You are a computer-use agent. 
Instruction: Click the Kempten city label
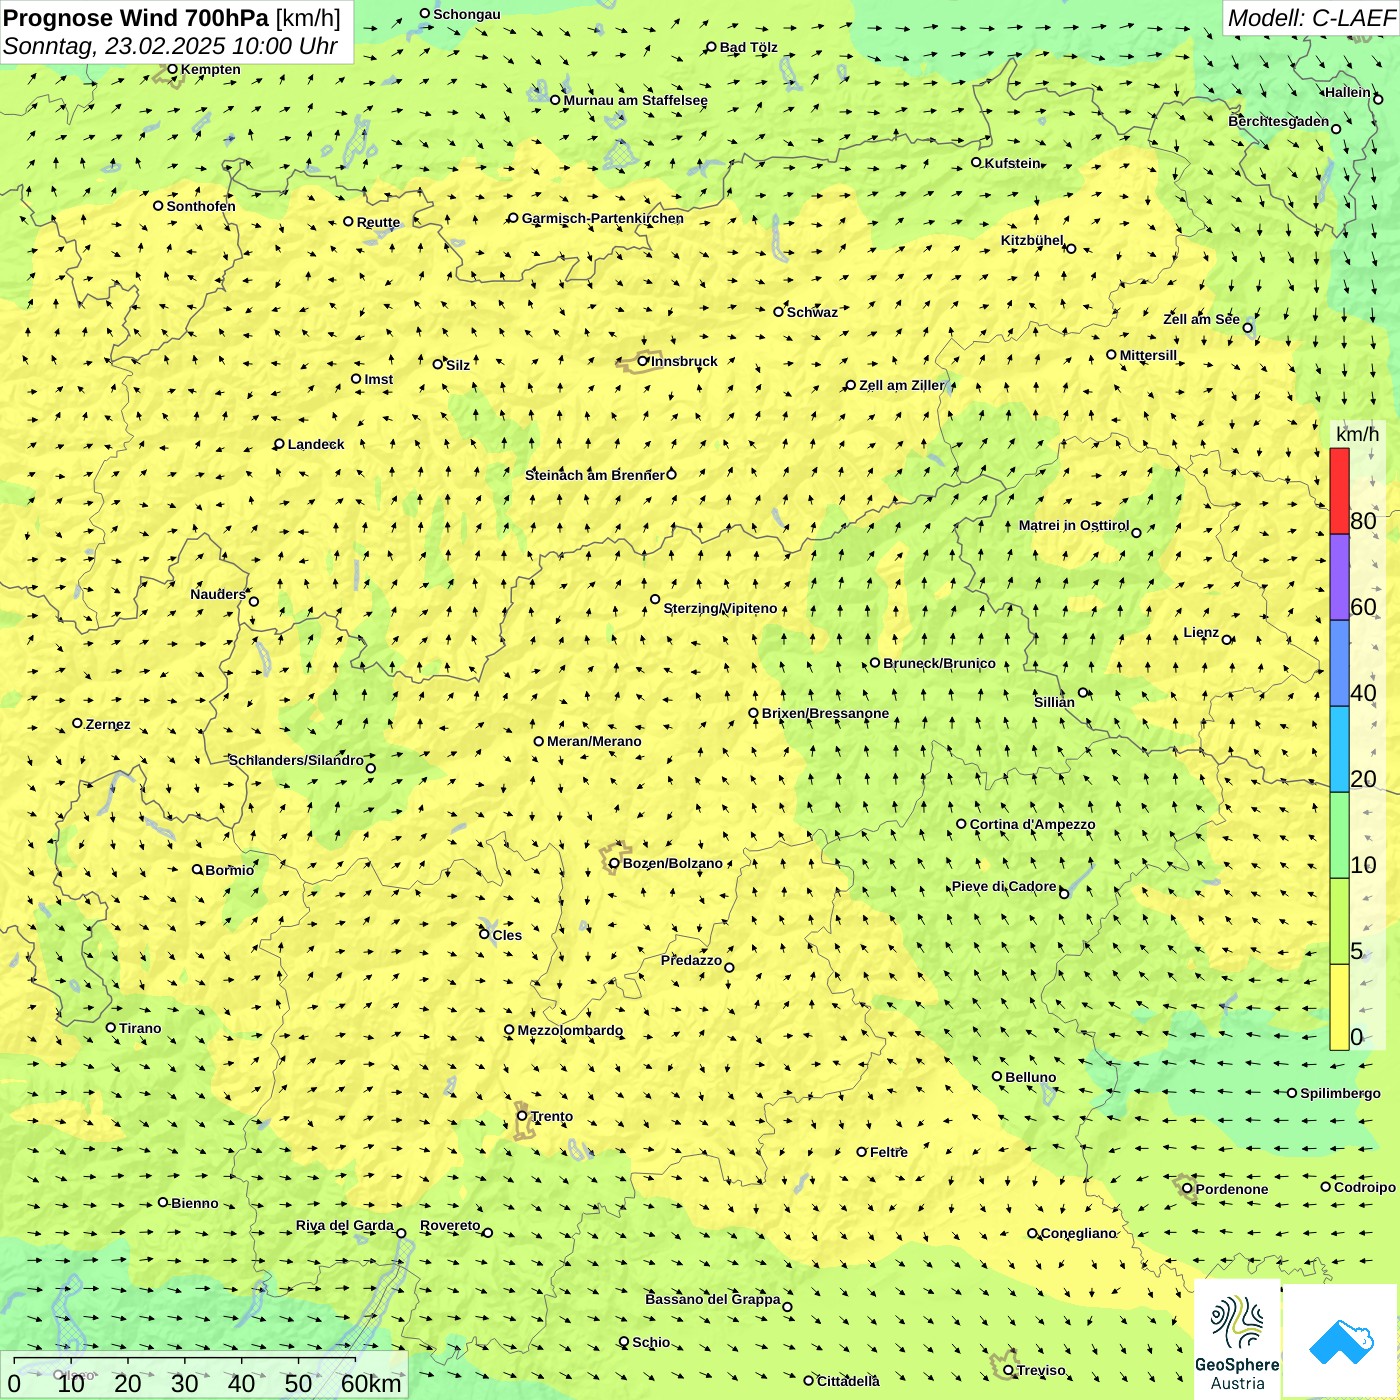210,69
